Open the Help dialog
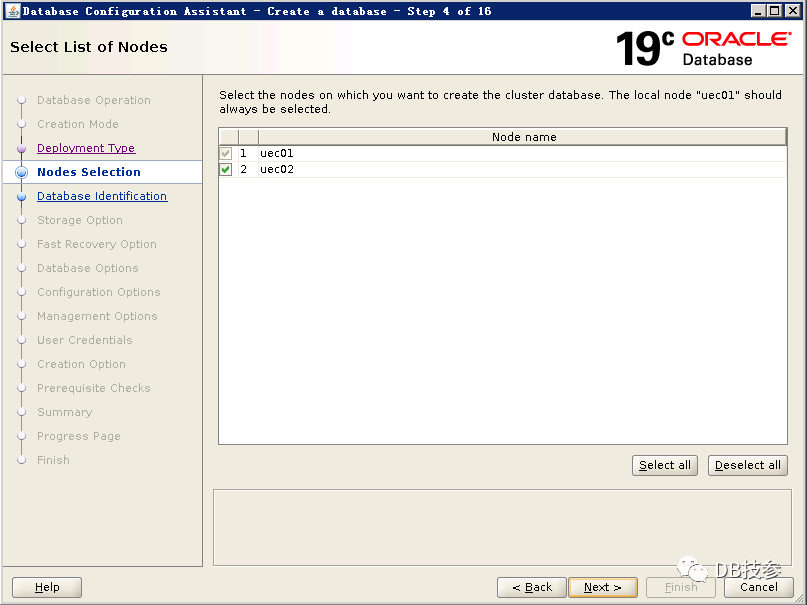 [47, 587]
